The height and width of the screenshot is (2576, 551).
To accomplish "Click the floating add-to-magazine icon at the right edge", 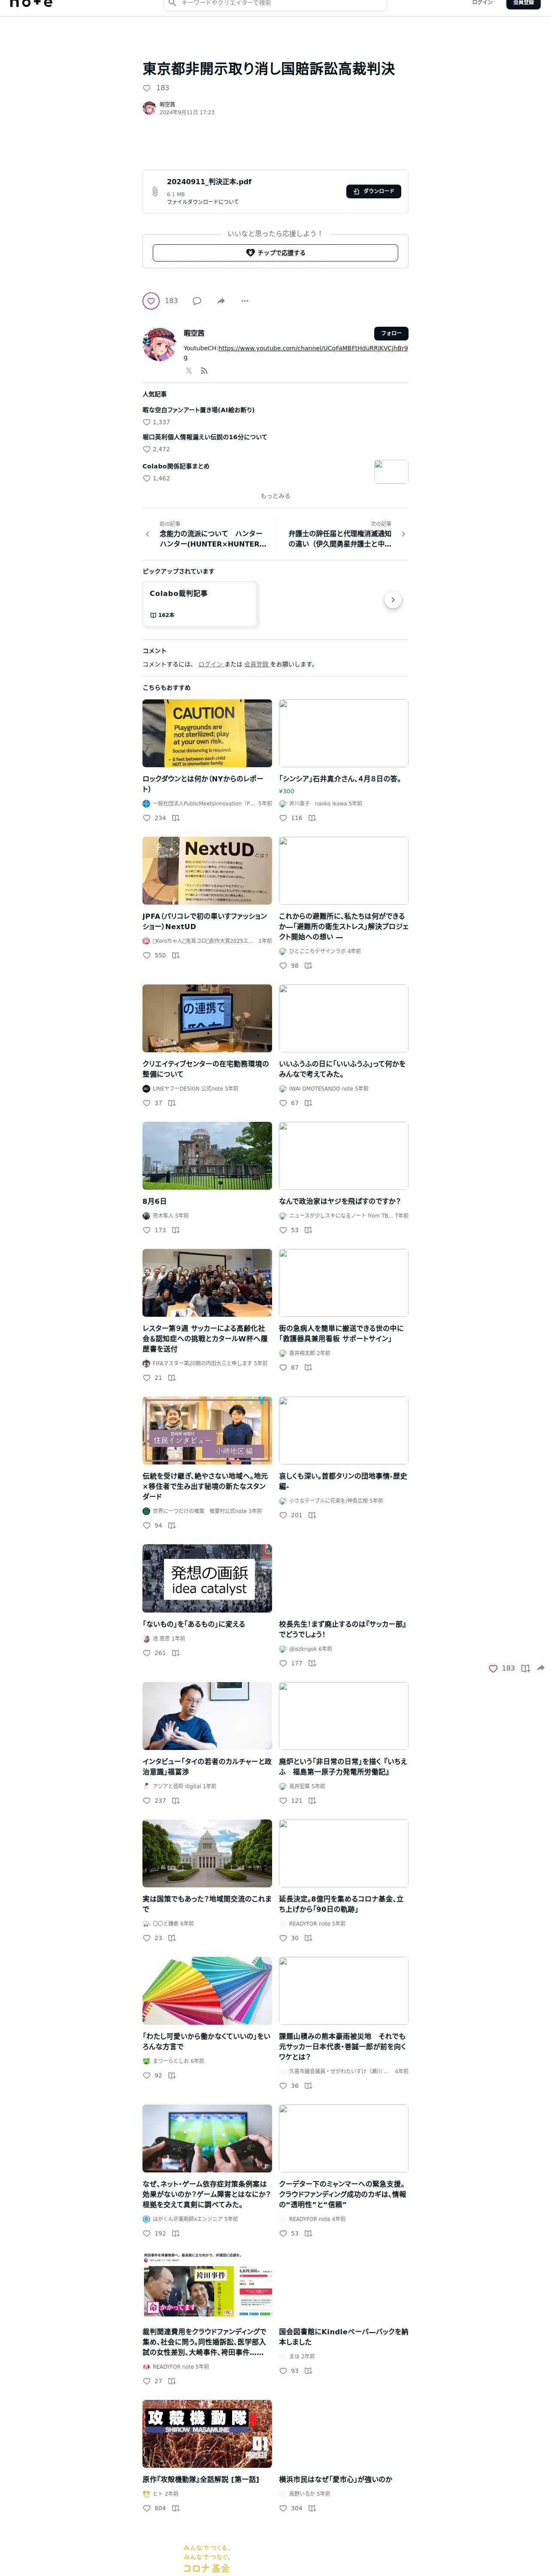I will tap(525, 1668).
